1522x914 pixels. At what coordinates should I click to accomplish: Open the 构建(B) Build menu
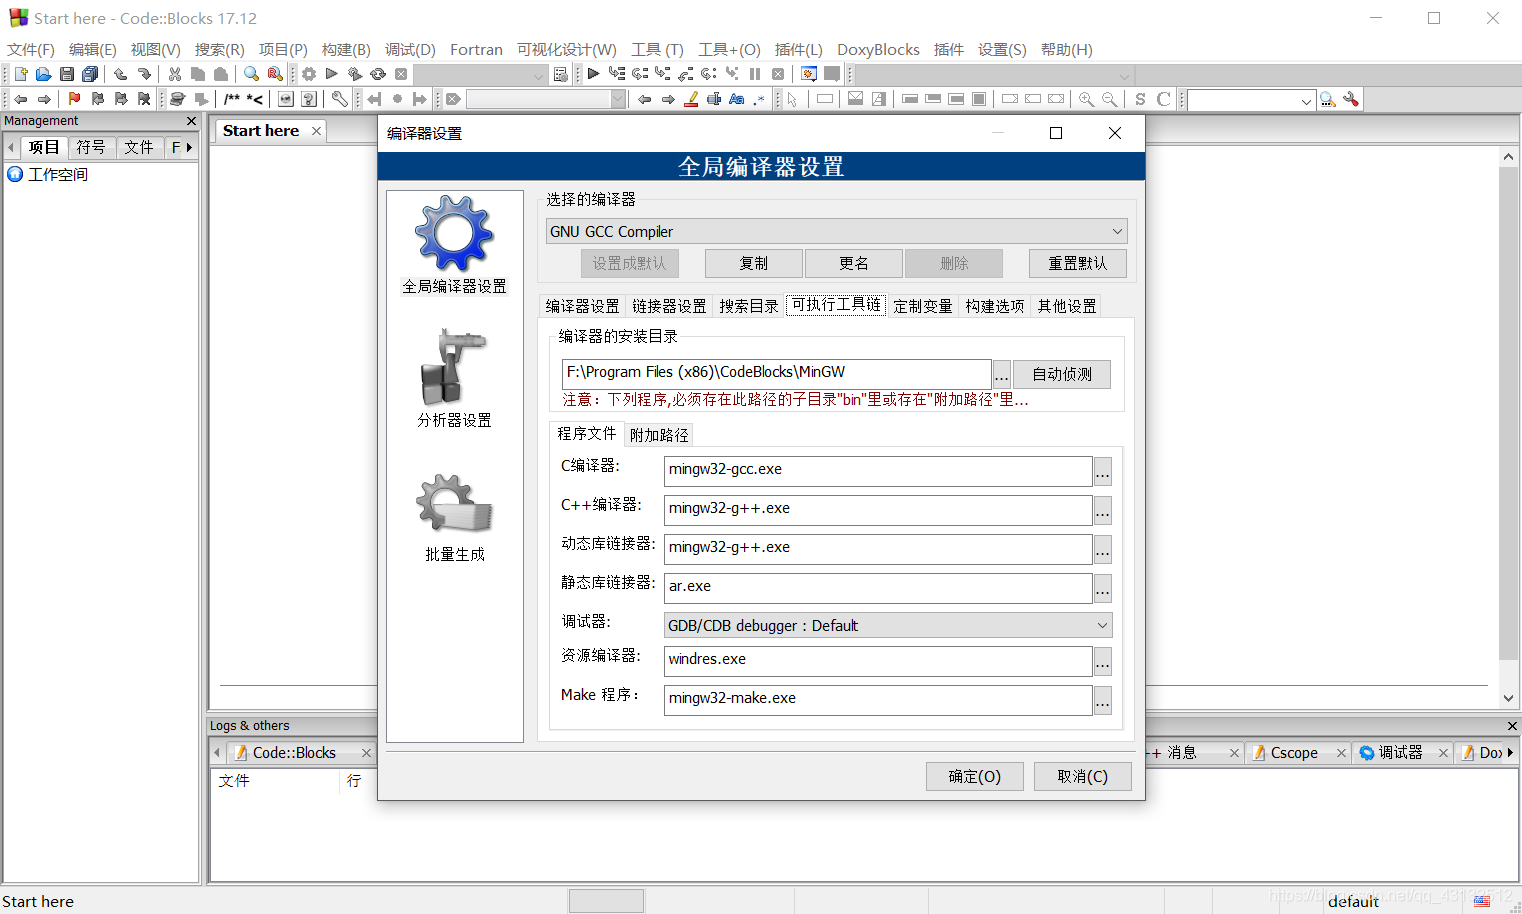click(x=346, y=49)
